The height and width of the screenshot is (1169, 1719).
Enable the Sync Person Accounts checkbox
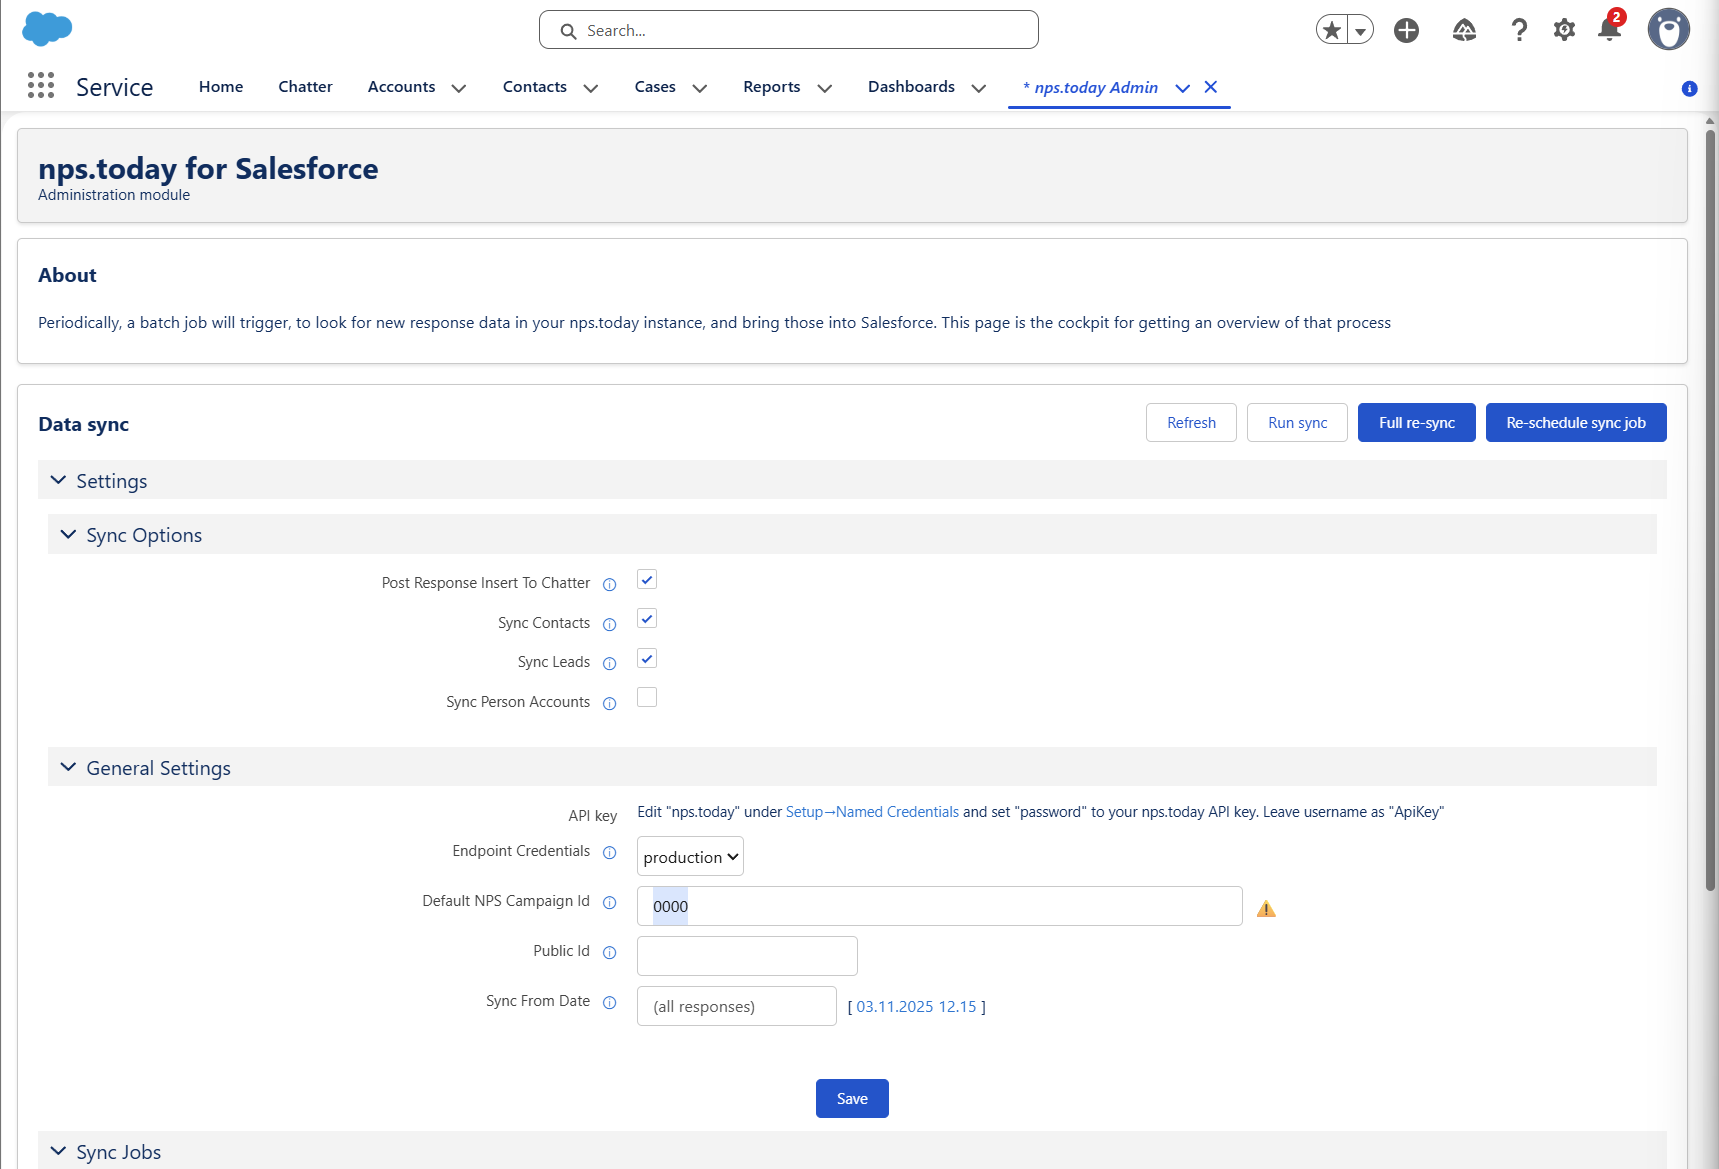[646, 697]
